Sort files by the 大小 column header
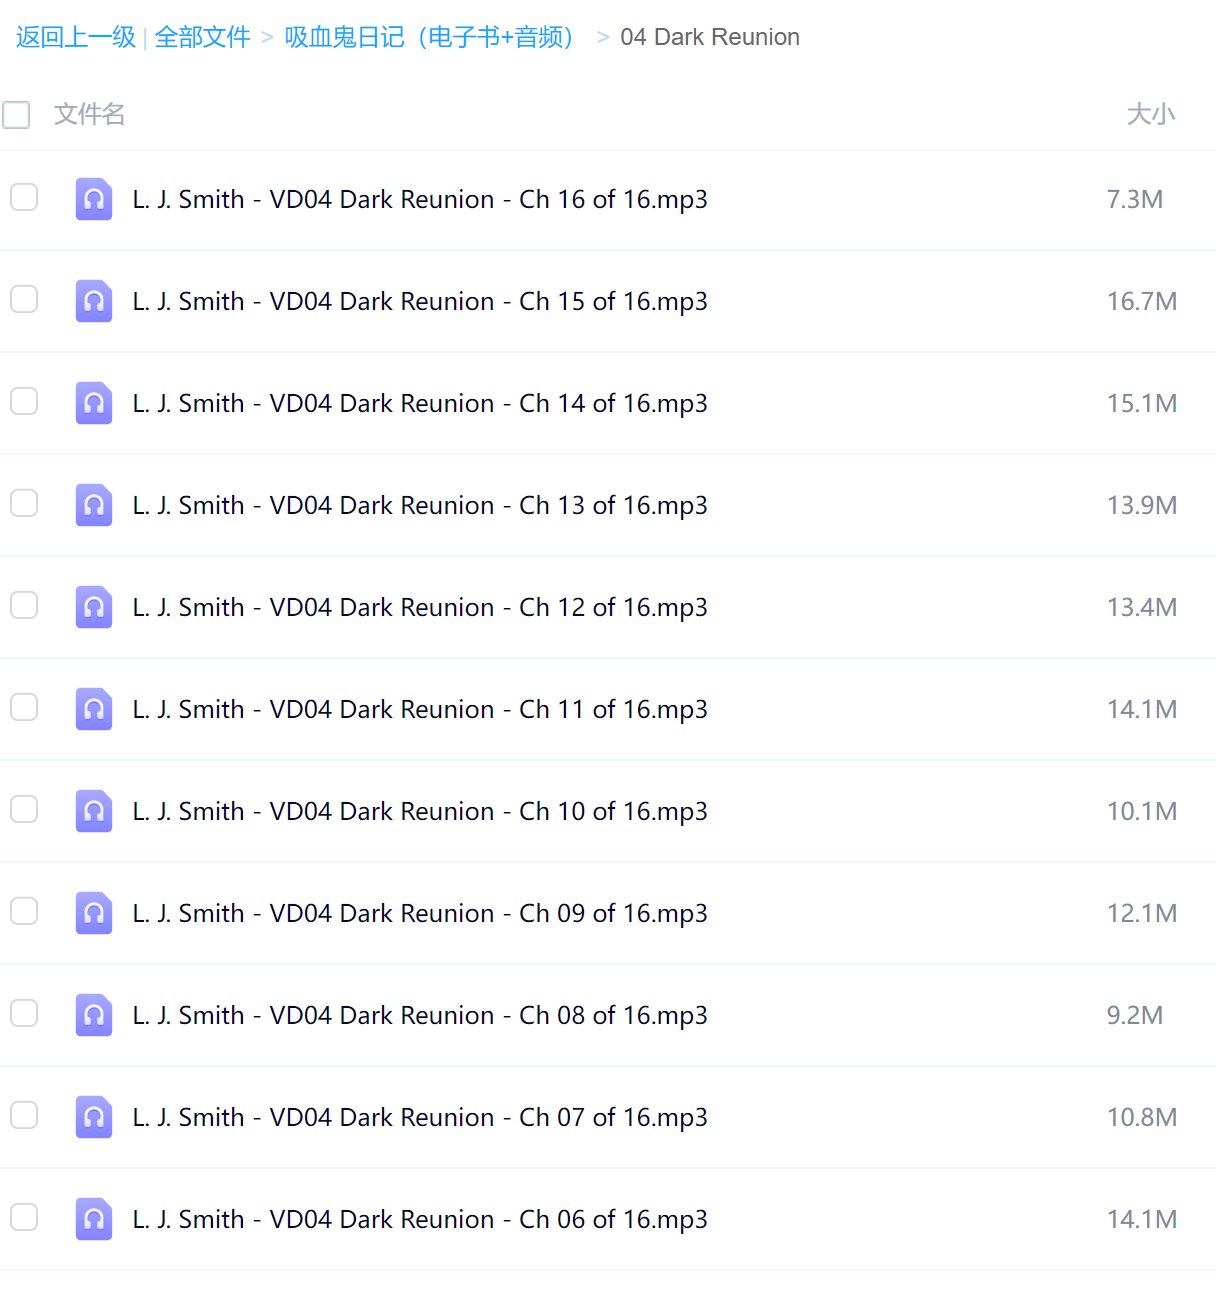Image resolution: width=1216 pixels, height=1294 pixels. point(1151,114)
